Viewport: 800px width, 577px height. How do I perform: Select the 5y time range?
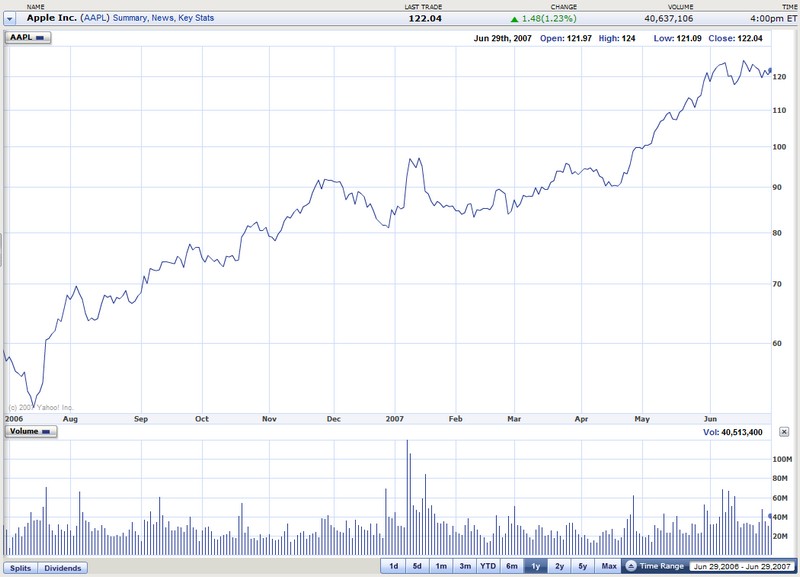583,566
